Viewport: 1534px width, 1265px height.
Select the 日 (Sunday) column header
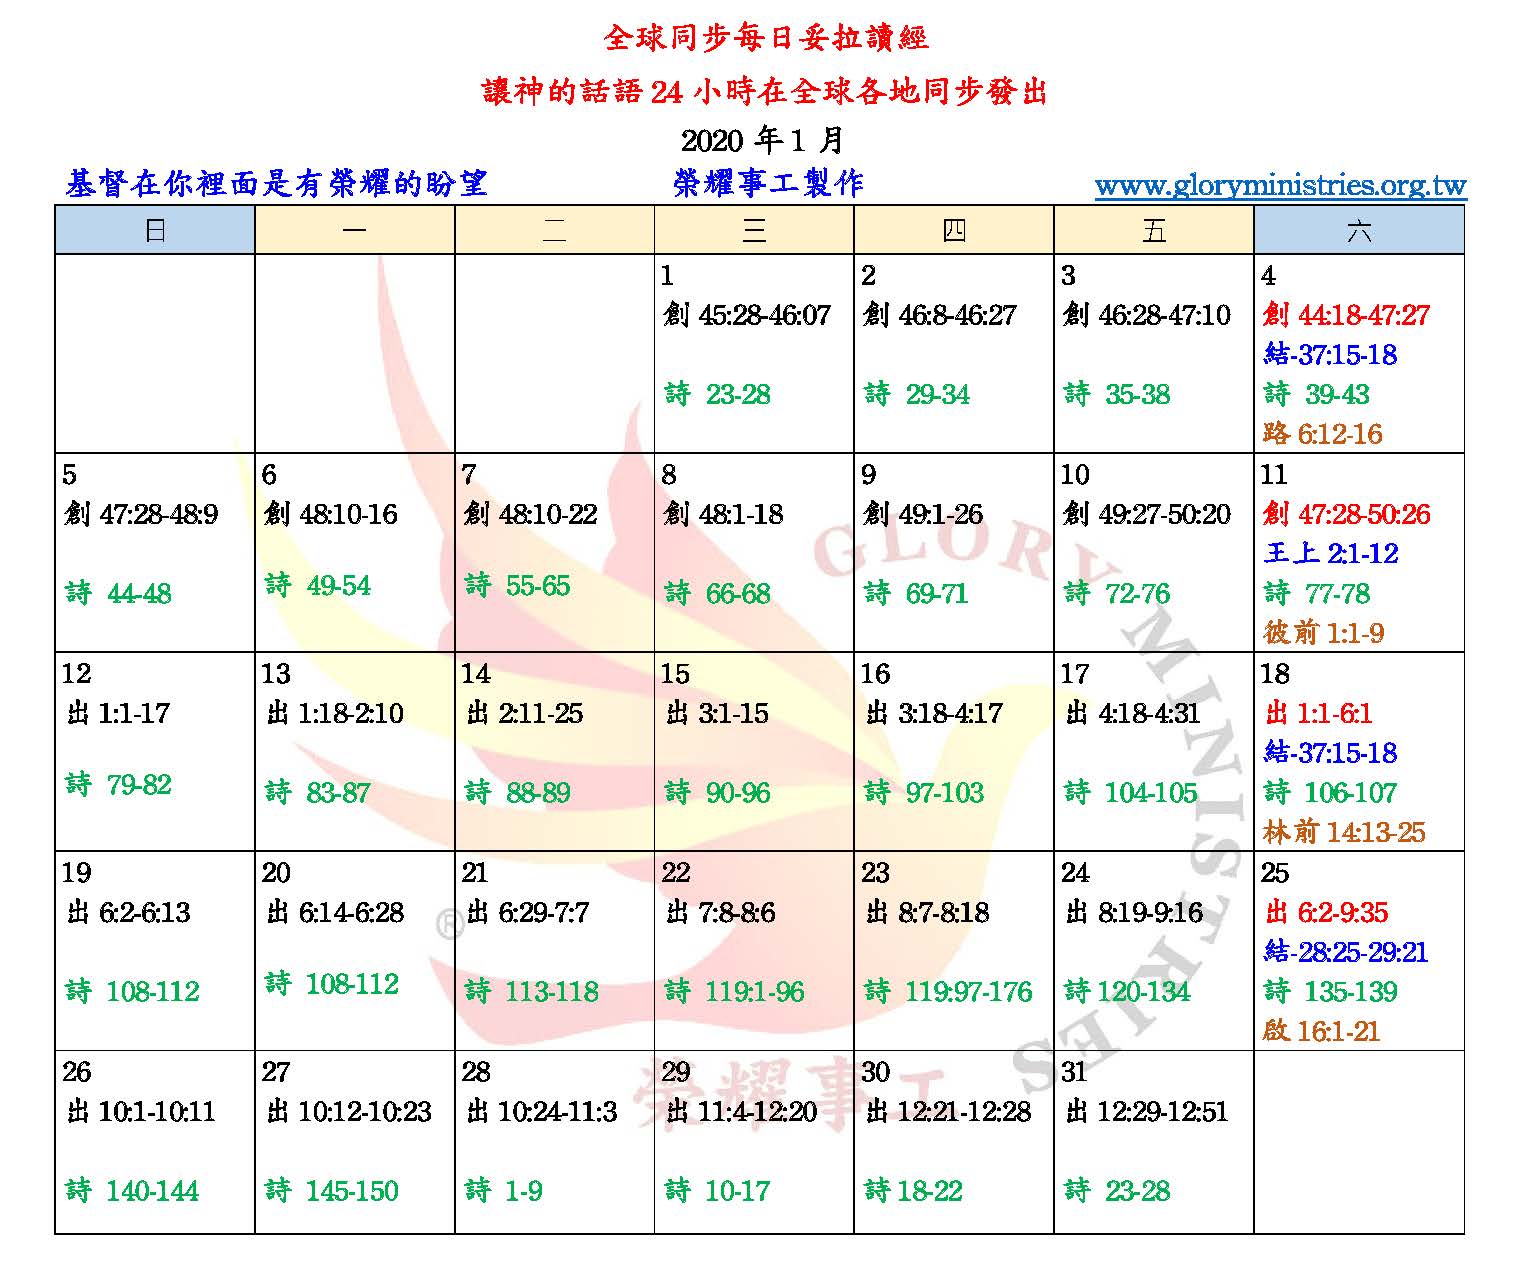(155, 231)
